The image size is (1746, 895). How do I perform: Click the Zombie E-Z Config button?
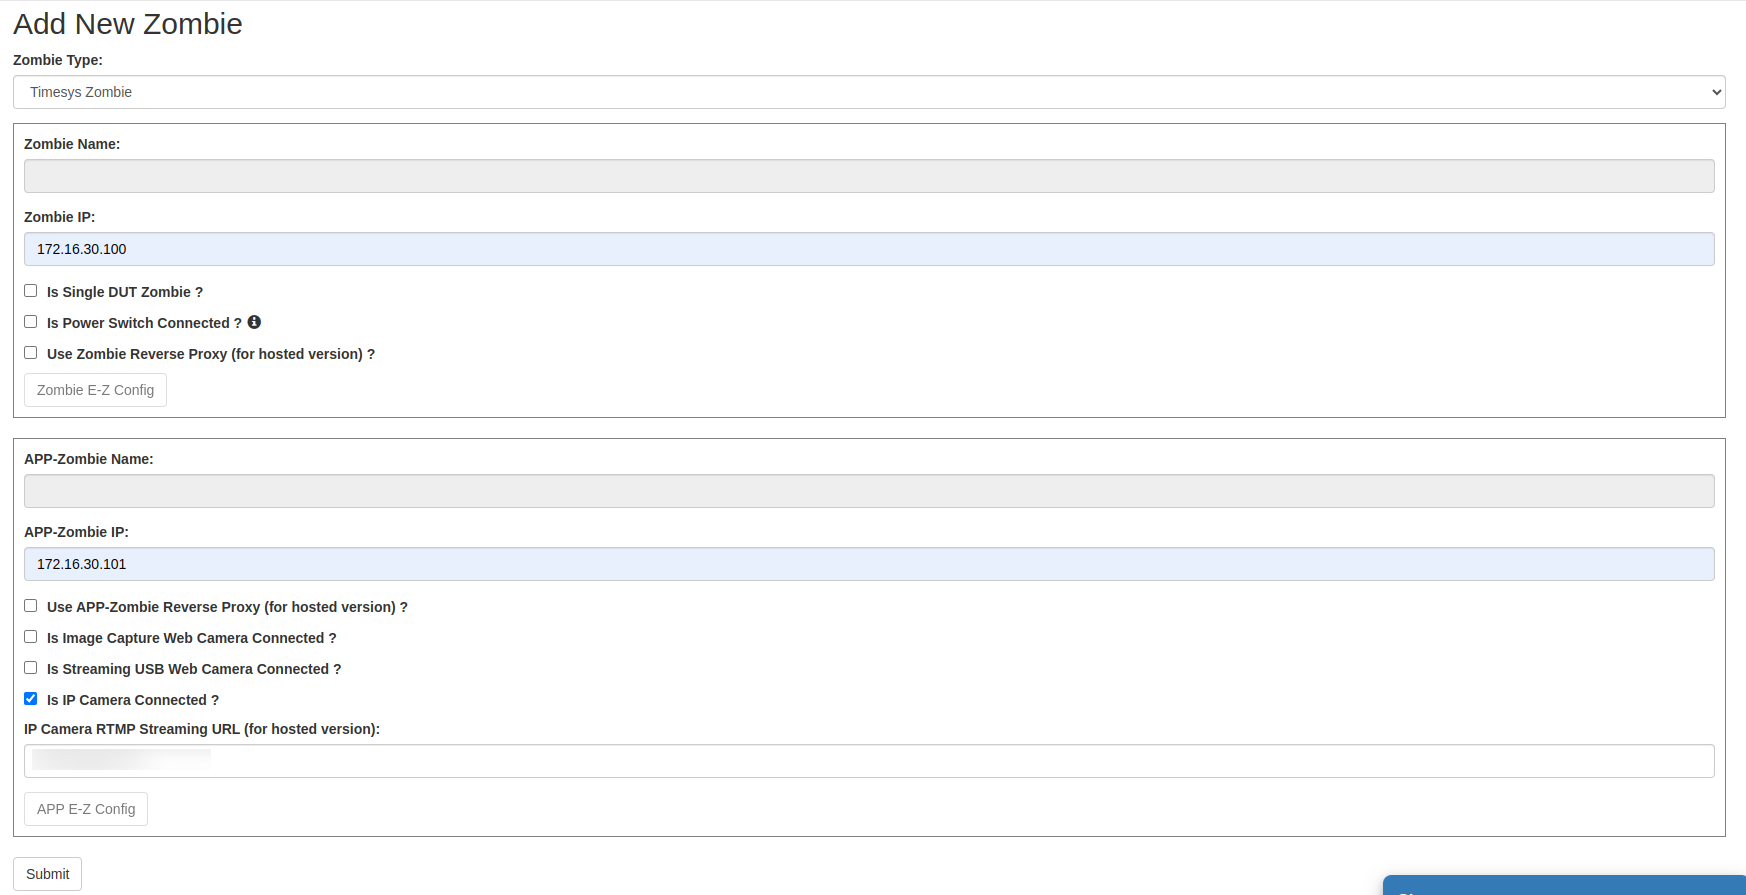95,390
